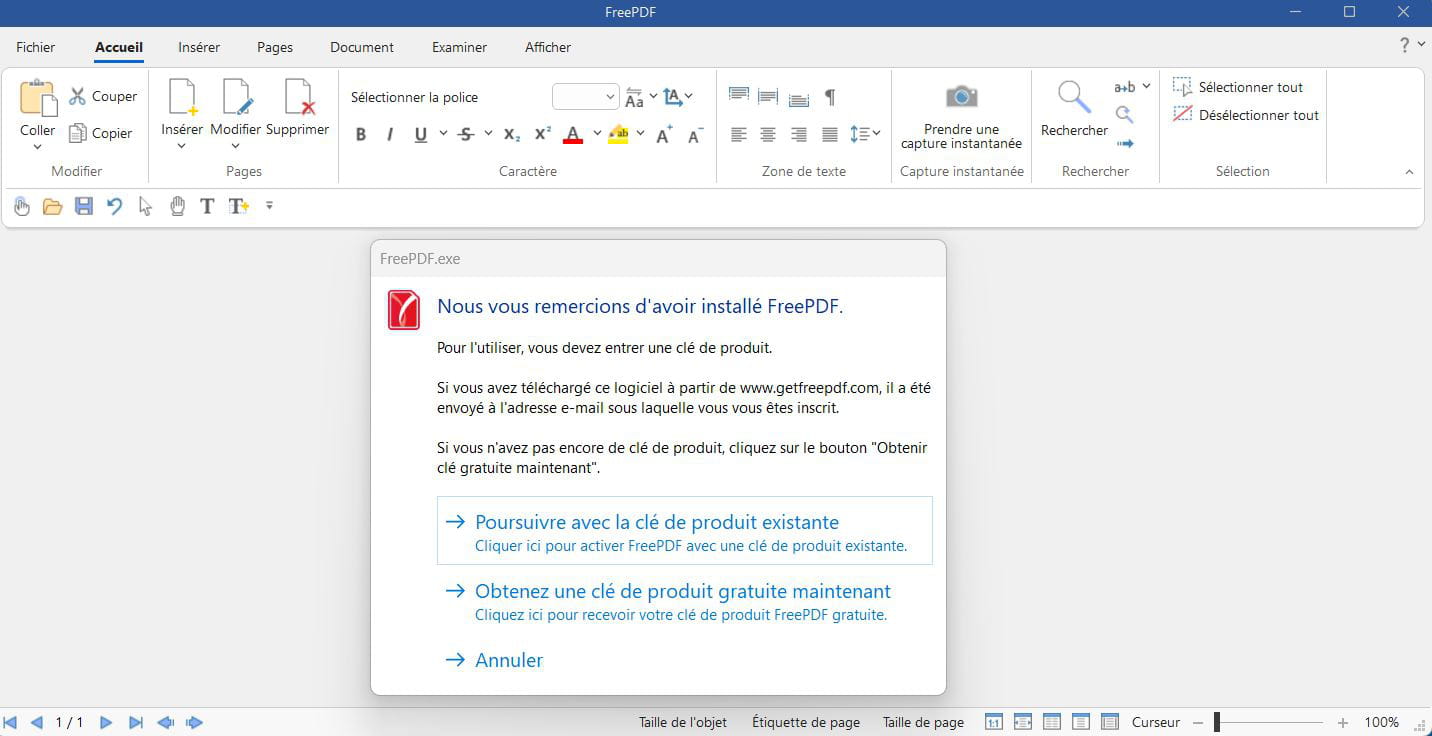
Task: Click the find-next blue arrow icon
Action: coord(1125,143)
